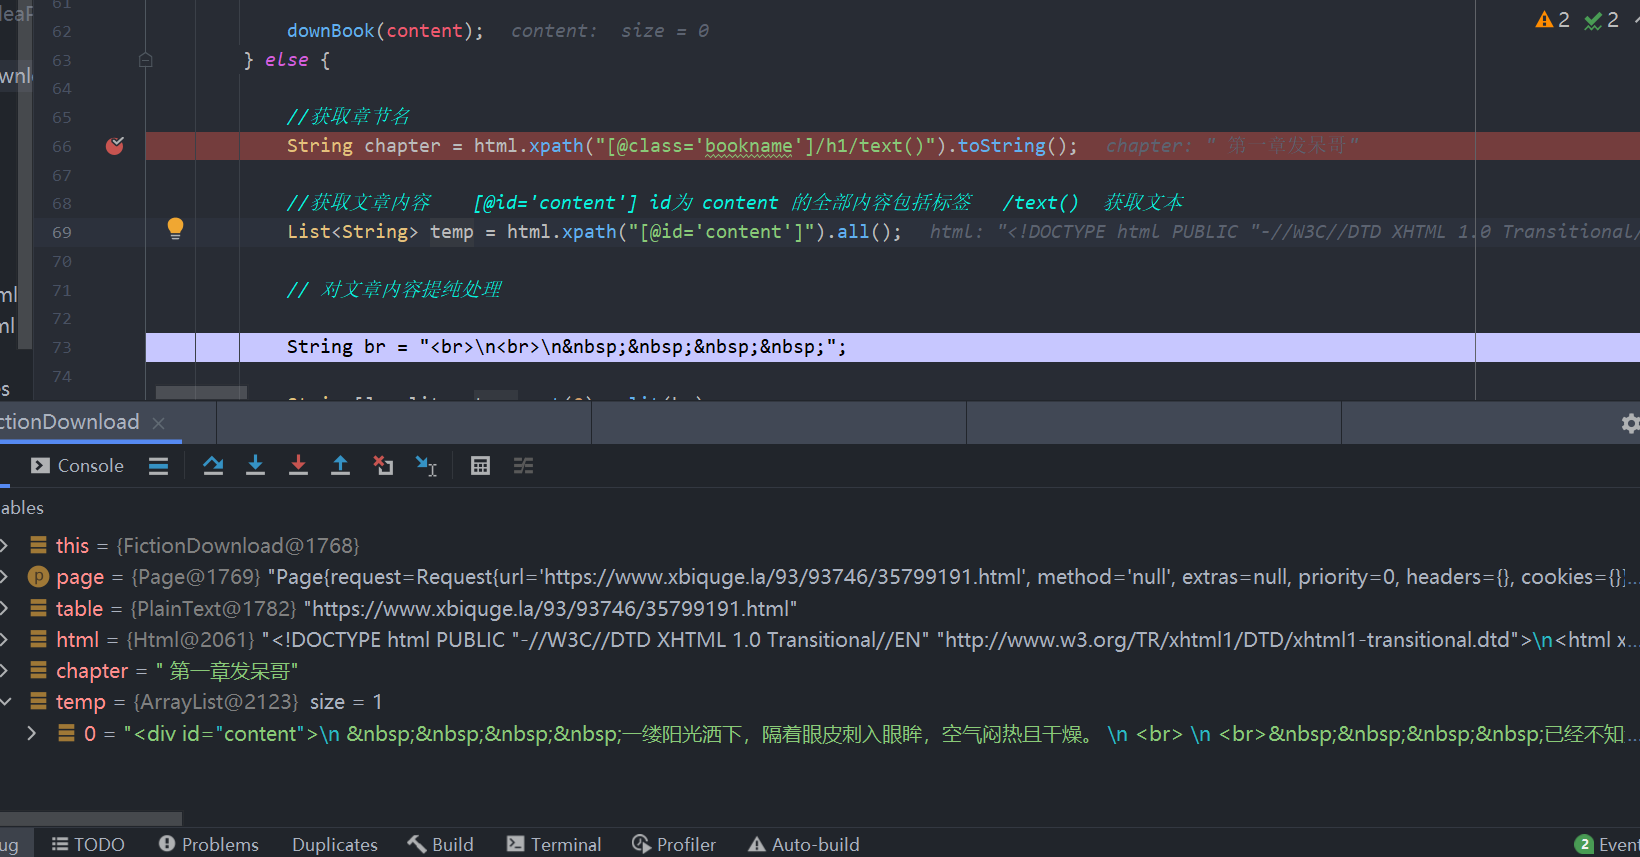This screenshot has height=857, width=1640.
Task: Click the Drop Frame icon
Action: [383, 466]
